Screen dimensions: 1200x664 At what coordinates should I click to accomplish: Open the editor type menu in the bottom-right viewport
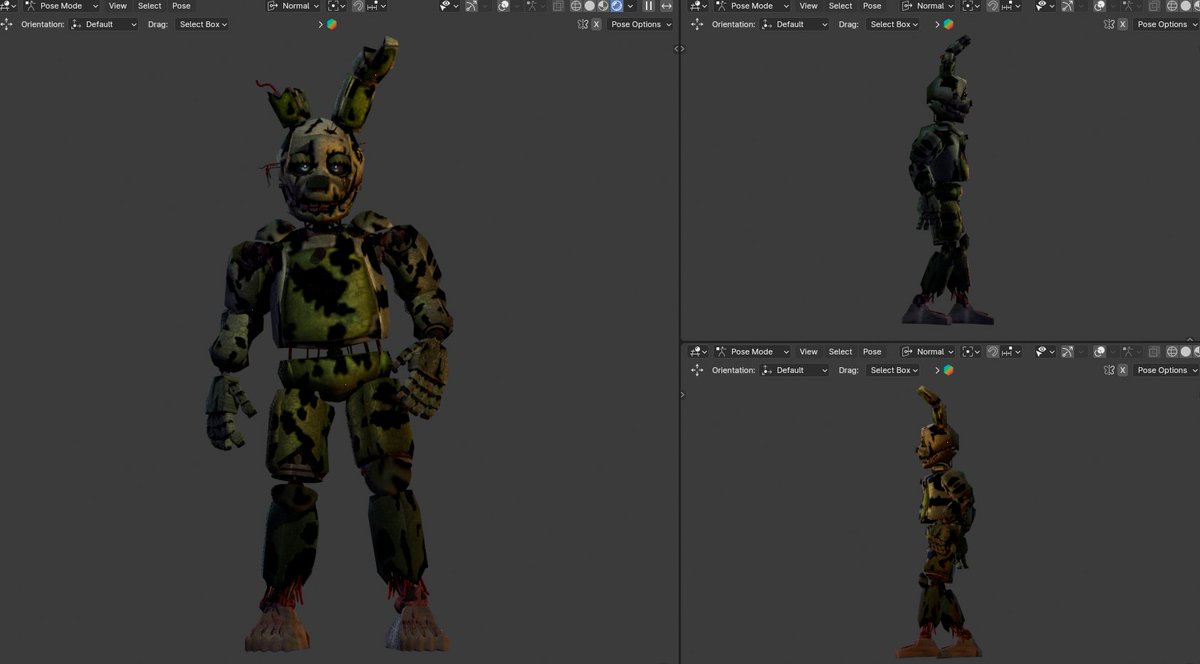click(697, 352)
